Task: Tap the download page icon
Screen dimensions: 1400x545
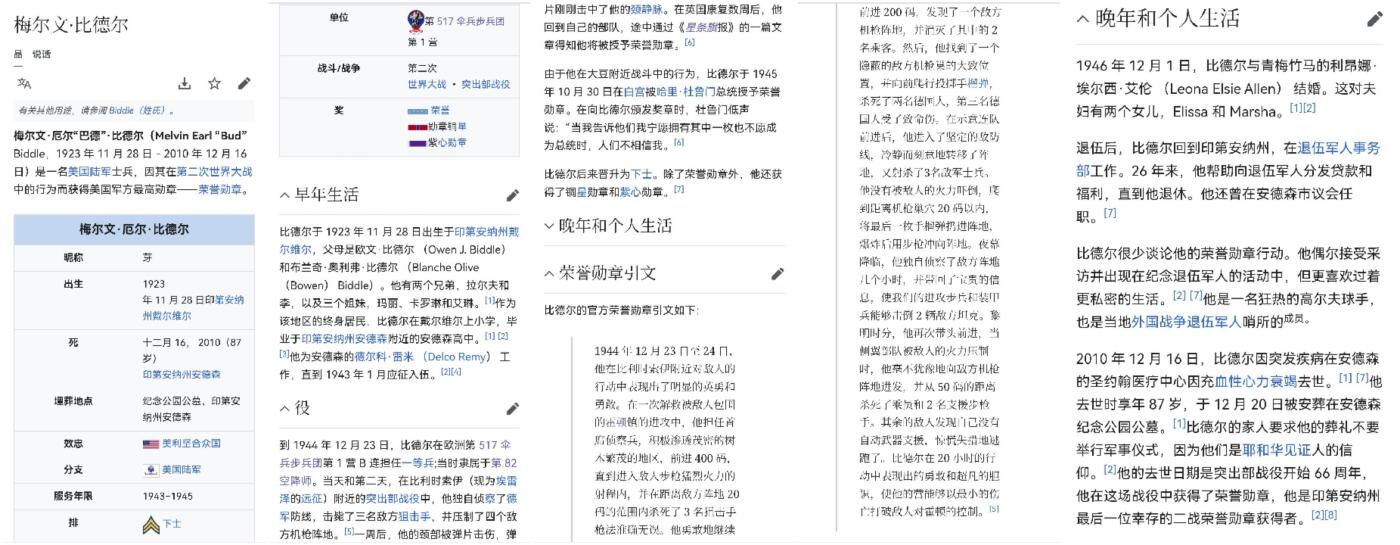Action: (185, 84)
